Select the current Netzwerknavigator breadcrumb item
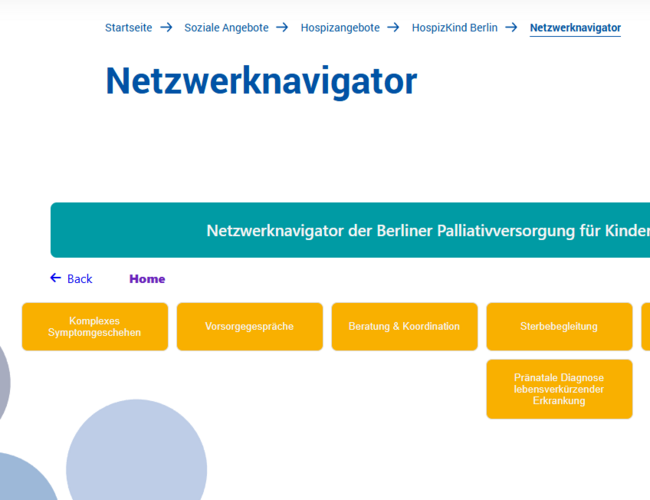The image size is (650, 500). pyautogui.click(x=575, y=28)
